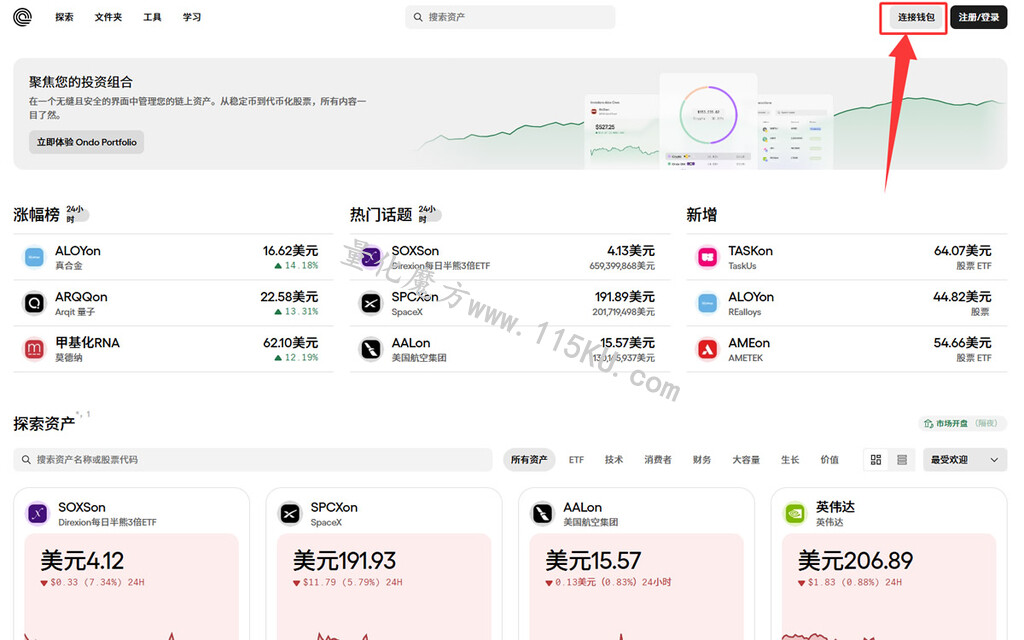The image size is (1024, 640).
Task: Focus the 搜索资产名称或股票代码 field
Action: (x=253, y=460)
